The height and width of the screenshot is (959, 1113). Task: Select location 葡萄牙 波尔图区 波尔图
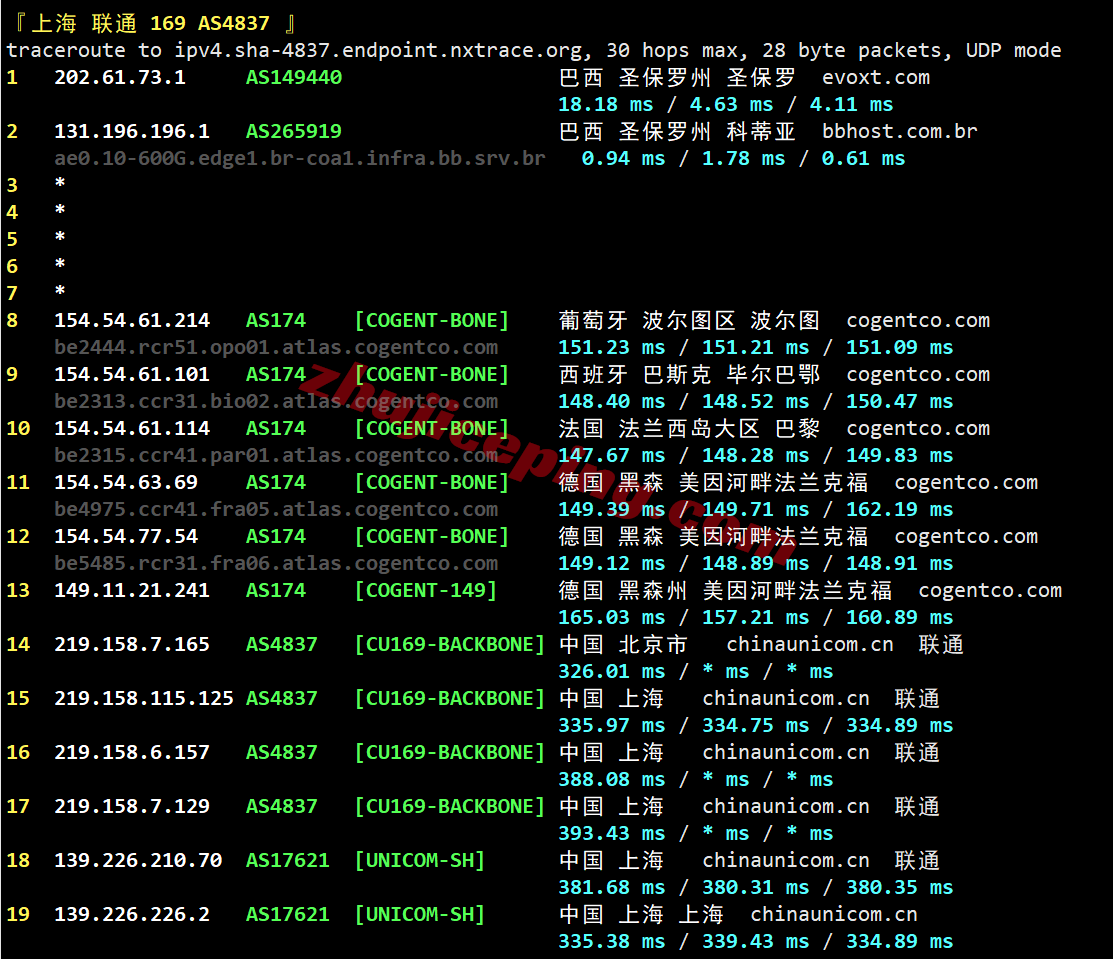689,320
